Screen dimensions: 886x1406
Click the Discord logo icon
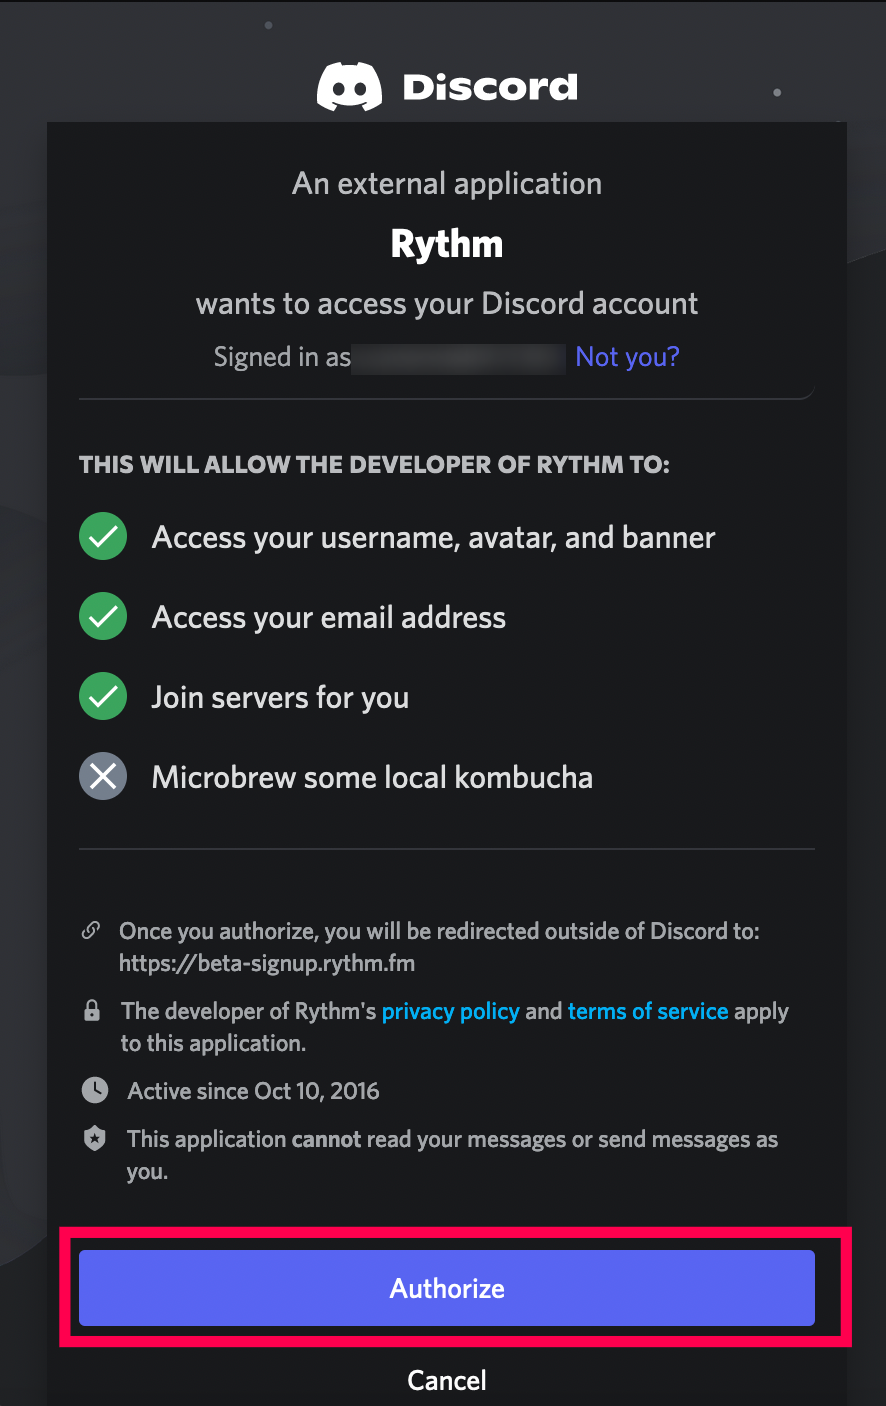tap(349, 87)
